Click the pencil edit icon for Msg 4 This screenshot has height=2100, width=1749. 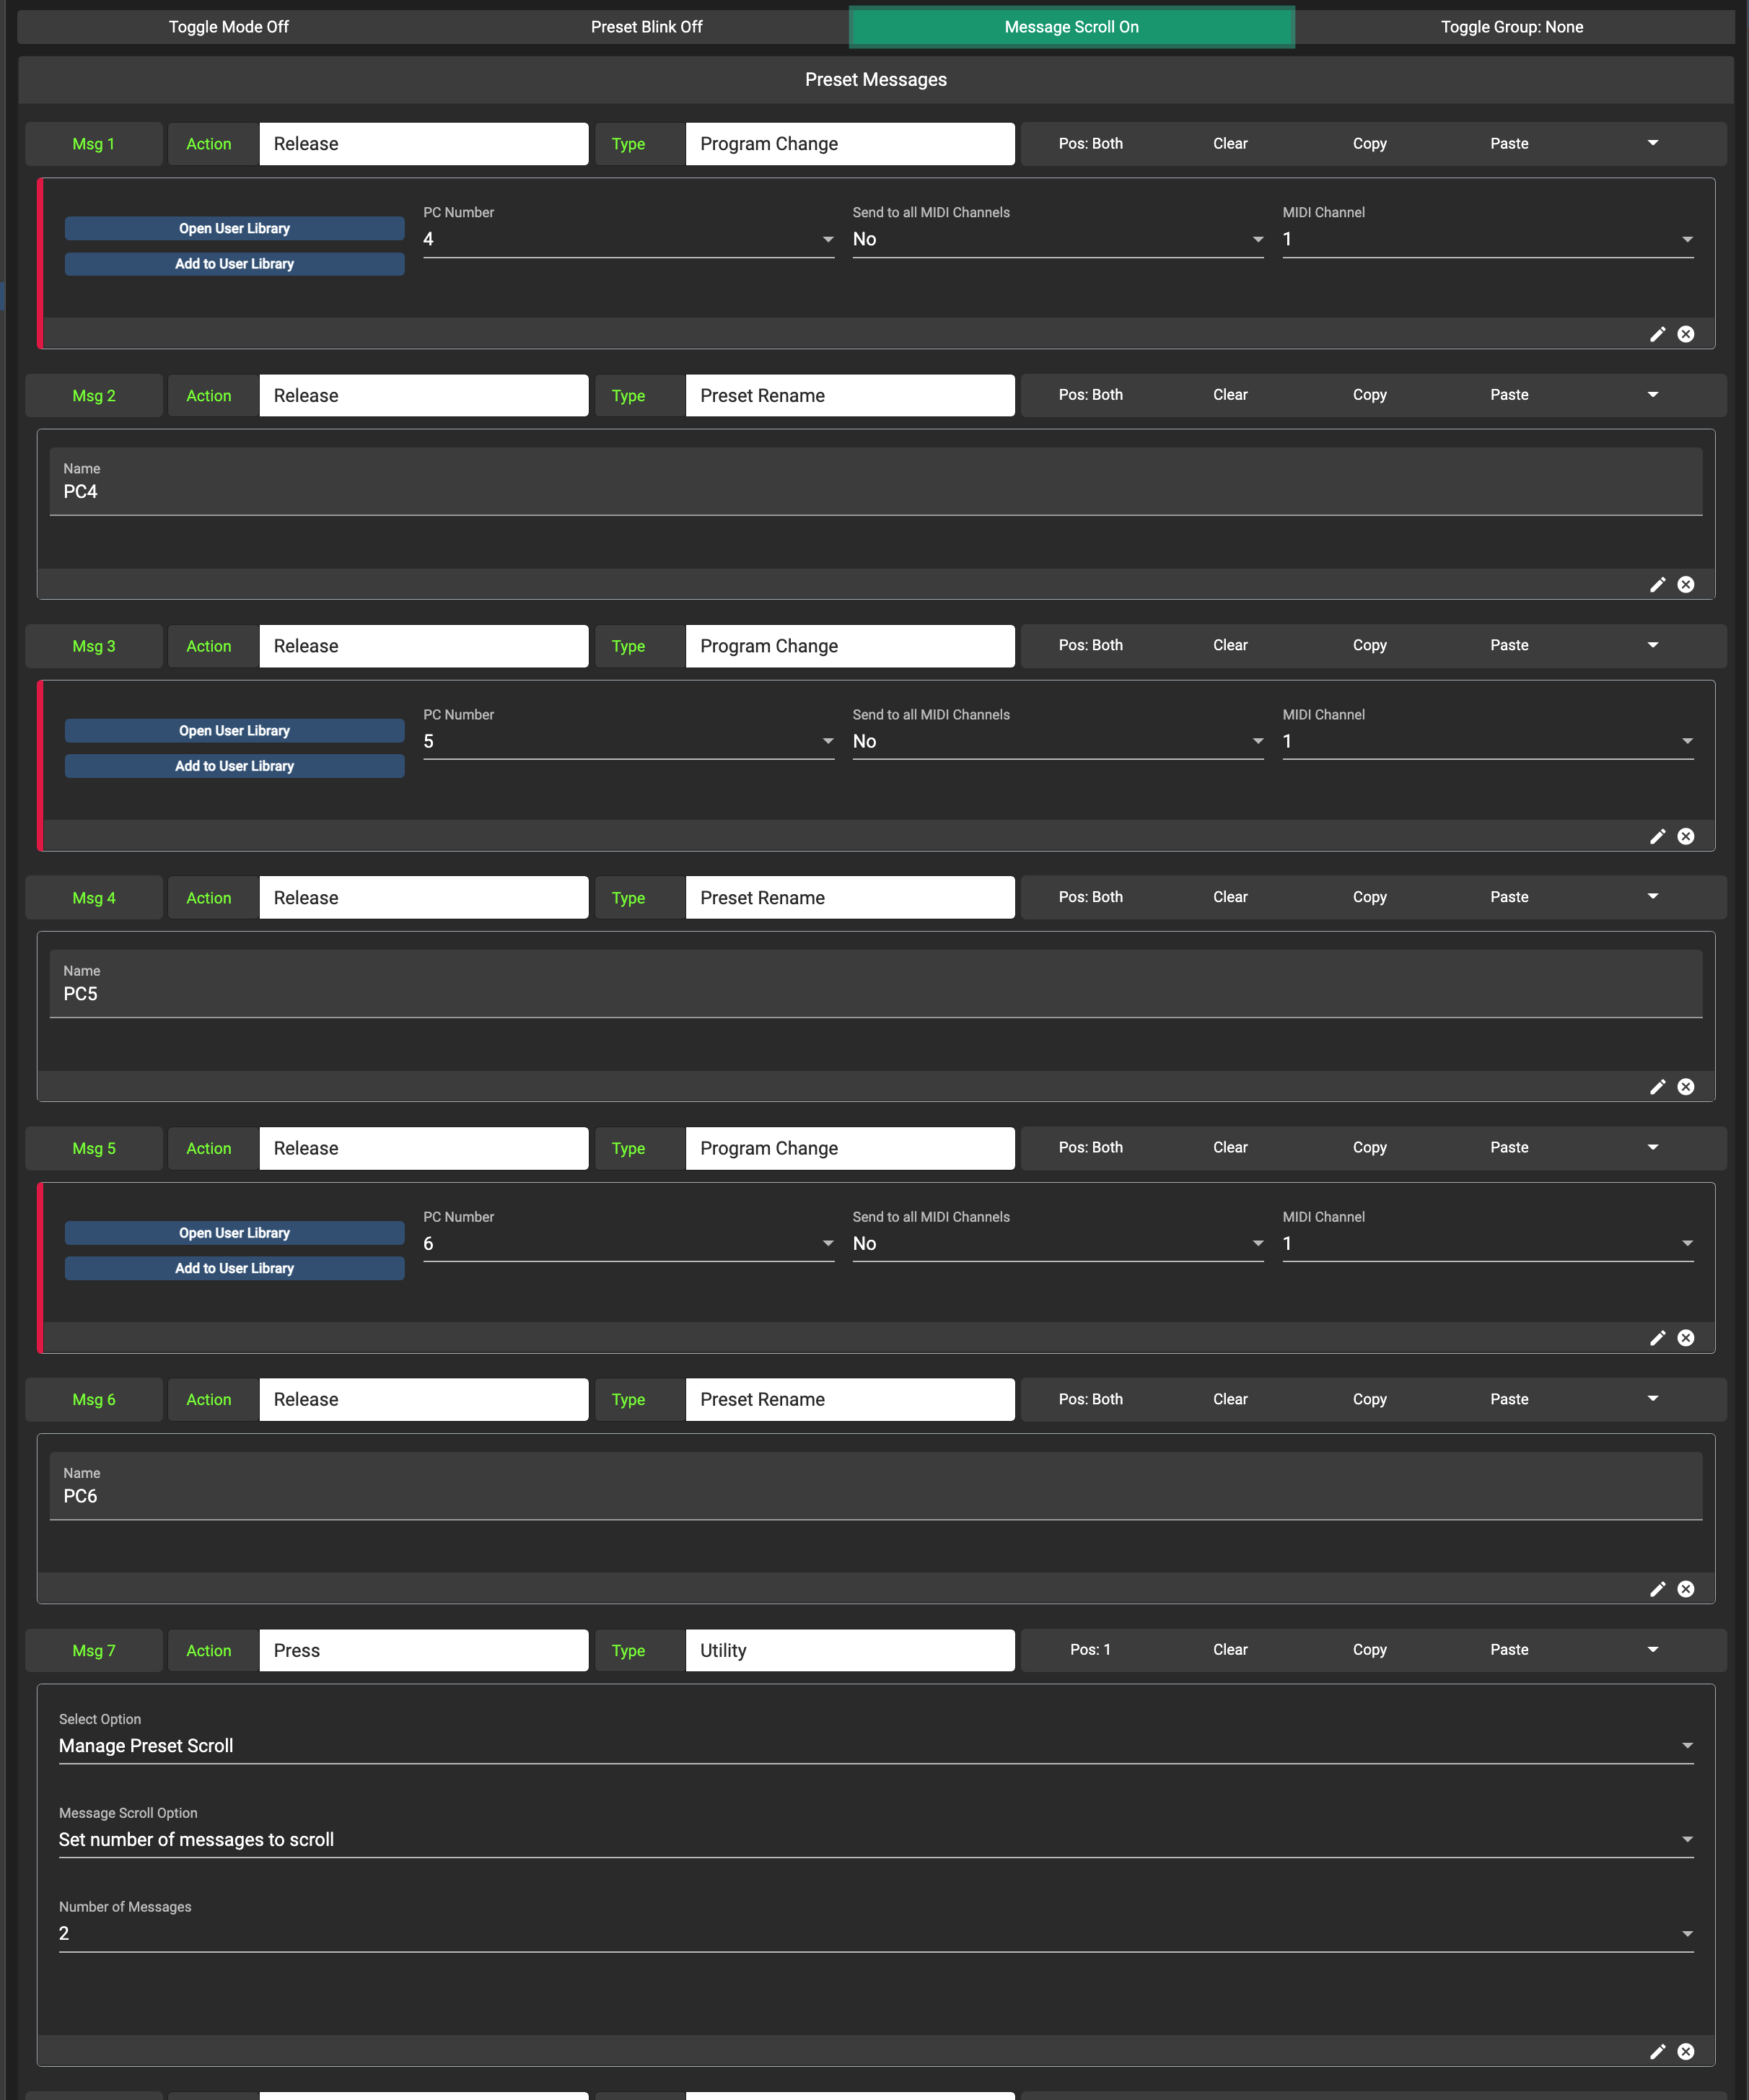tap(1657, 1087)
